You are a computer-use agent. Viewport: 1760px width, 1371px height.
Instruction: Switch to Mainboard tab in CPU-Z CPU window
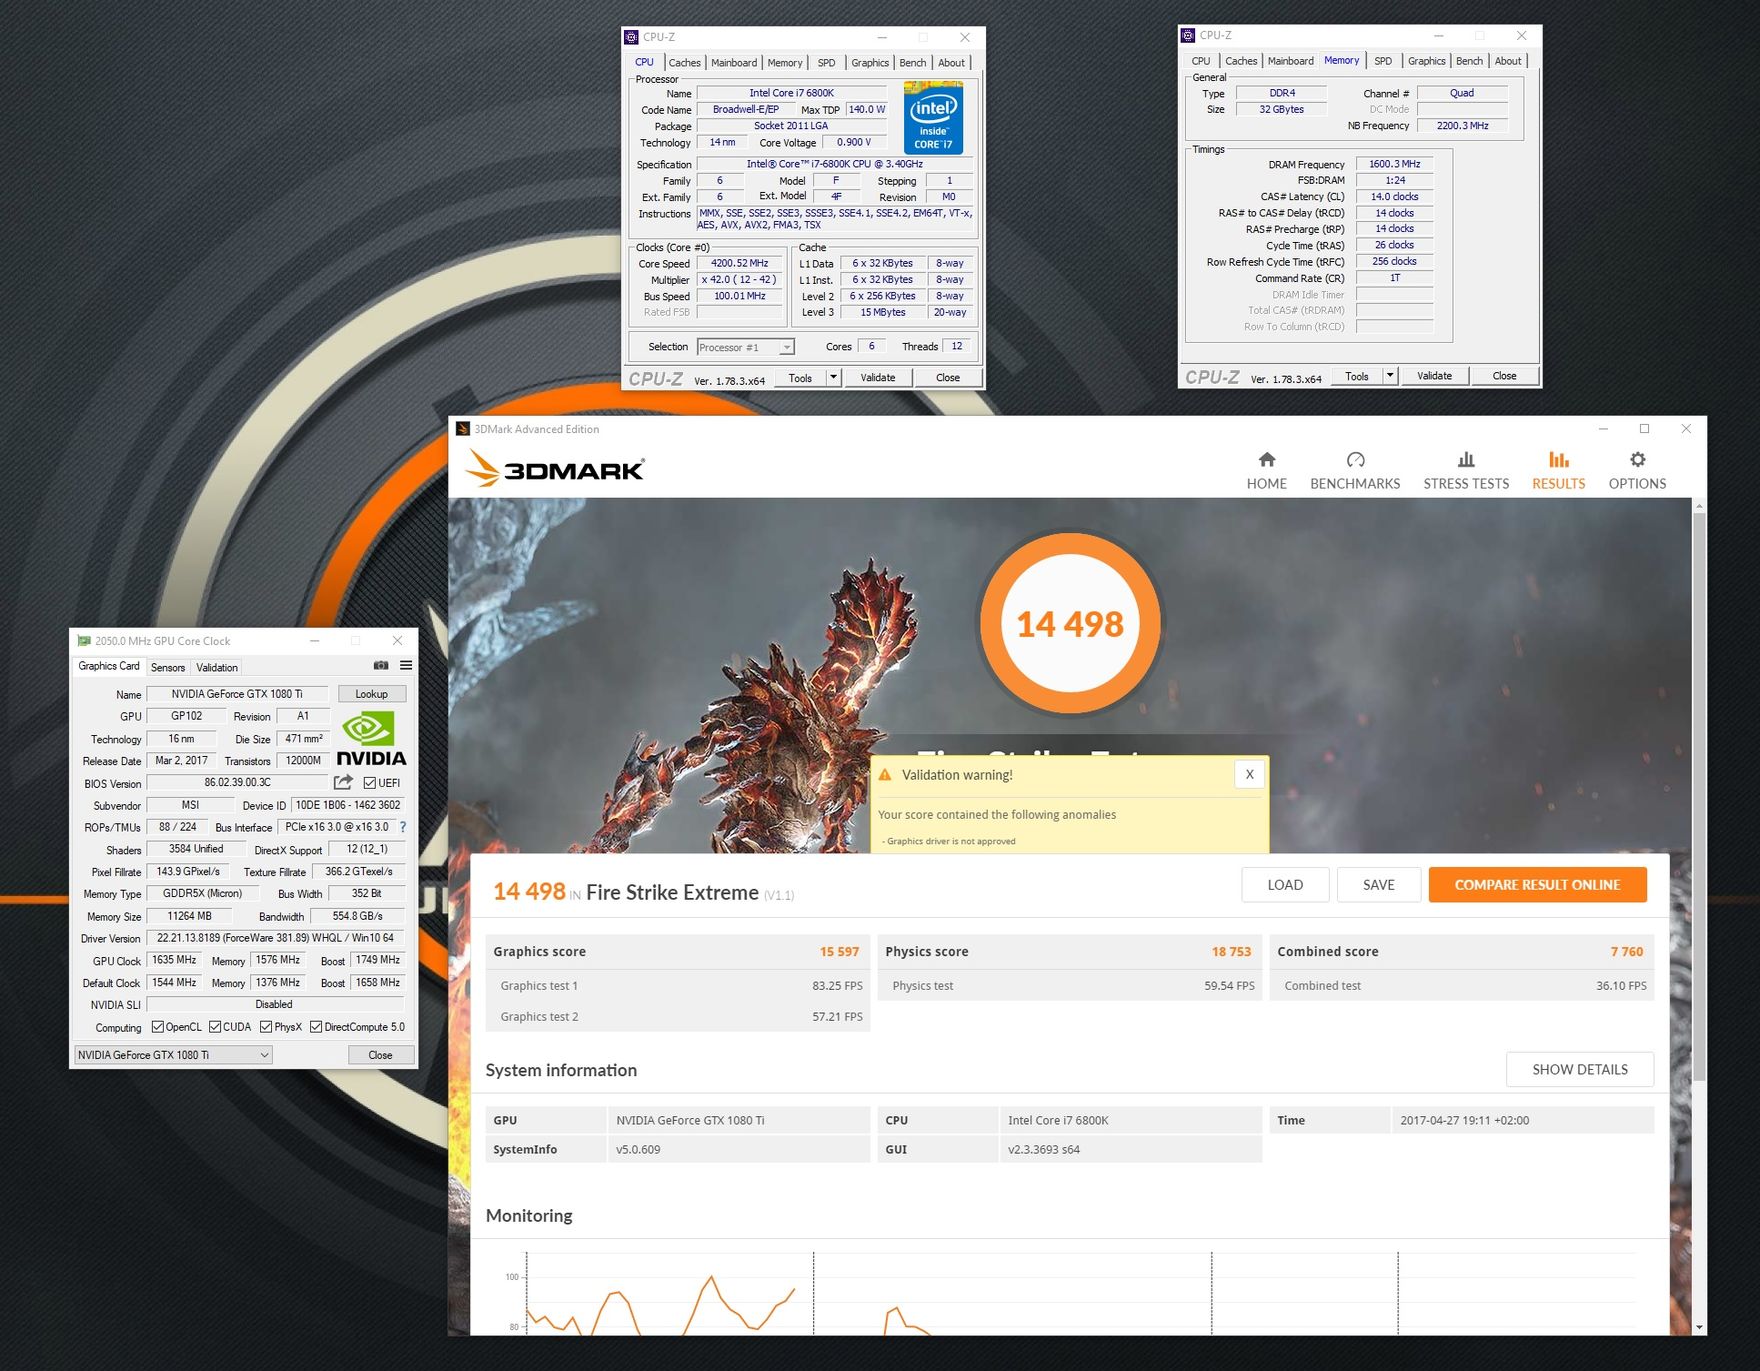pyautogui.click(x=734, y=62)
